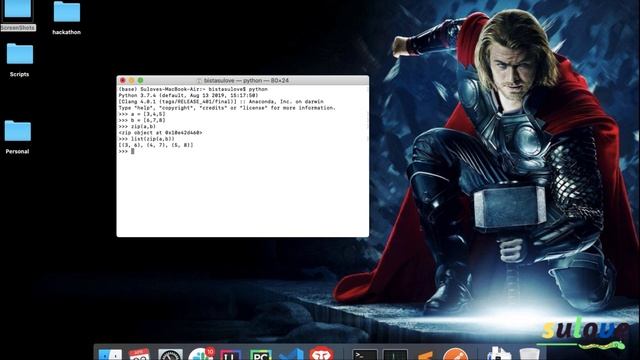Zoom the Terminal window with green button
Viewport: 640px width, 360px height.
coord(140,80)
